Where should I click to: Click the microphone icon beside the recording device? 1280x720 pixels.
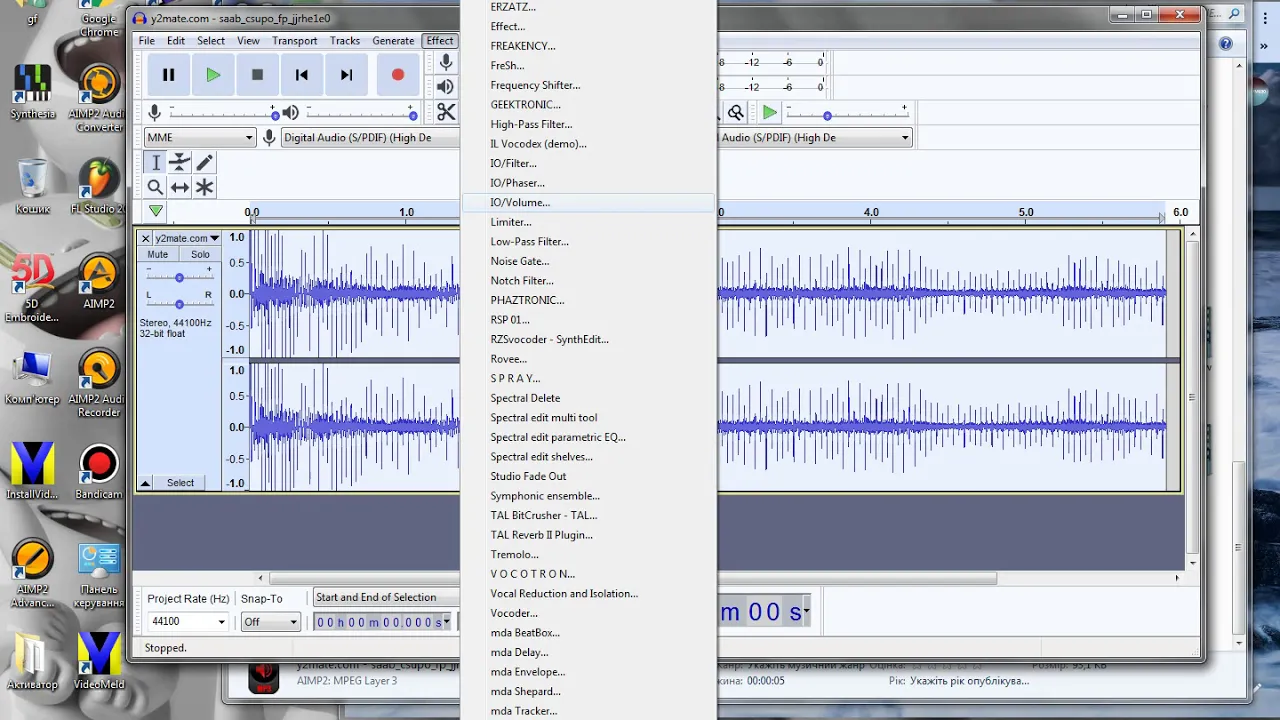(x=269, y=137)
